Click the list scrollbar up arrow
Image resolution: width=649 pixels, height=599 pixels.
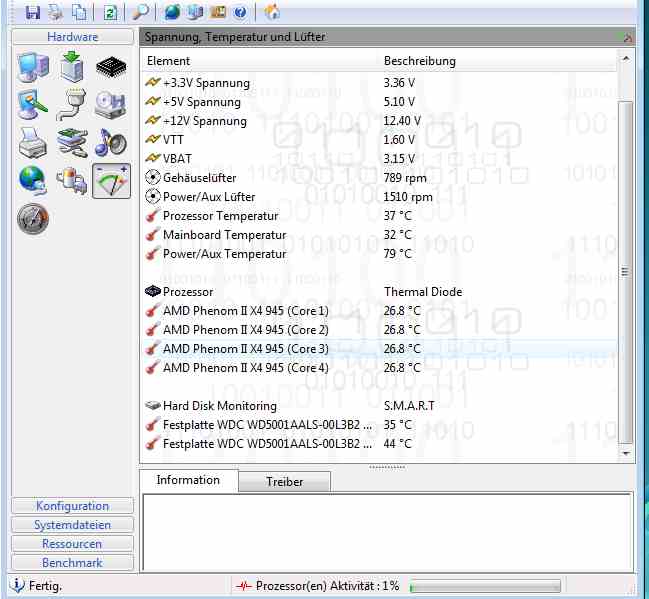[x=626, y=59]
